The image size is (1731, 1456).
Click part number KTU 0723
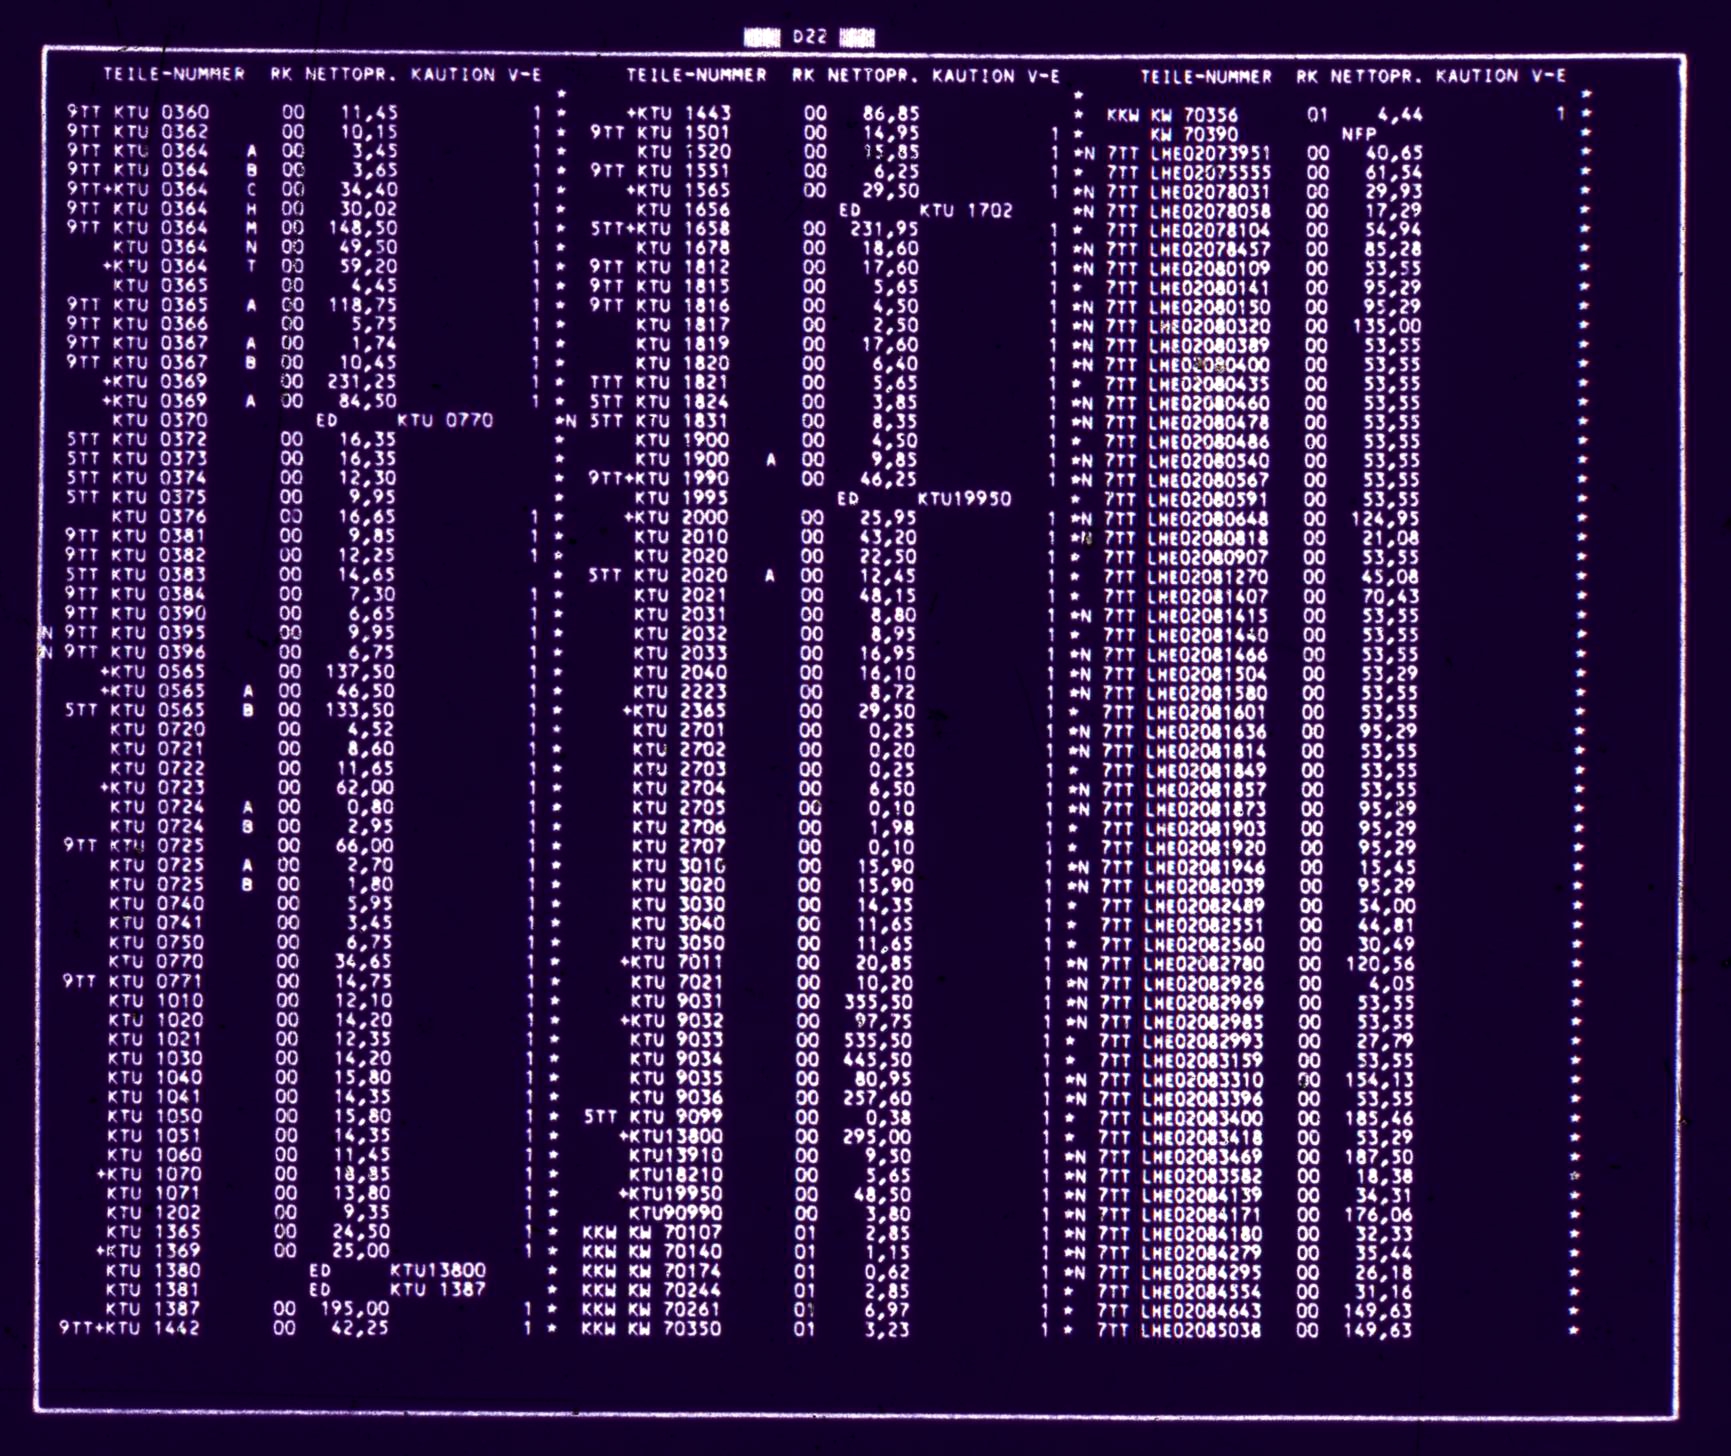coord(158,787)
